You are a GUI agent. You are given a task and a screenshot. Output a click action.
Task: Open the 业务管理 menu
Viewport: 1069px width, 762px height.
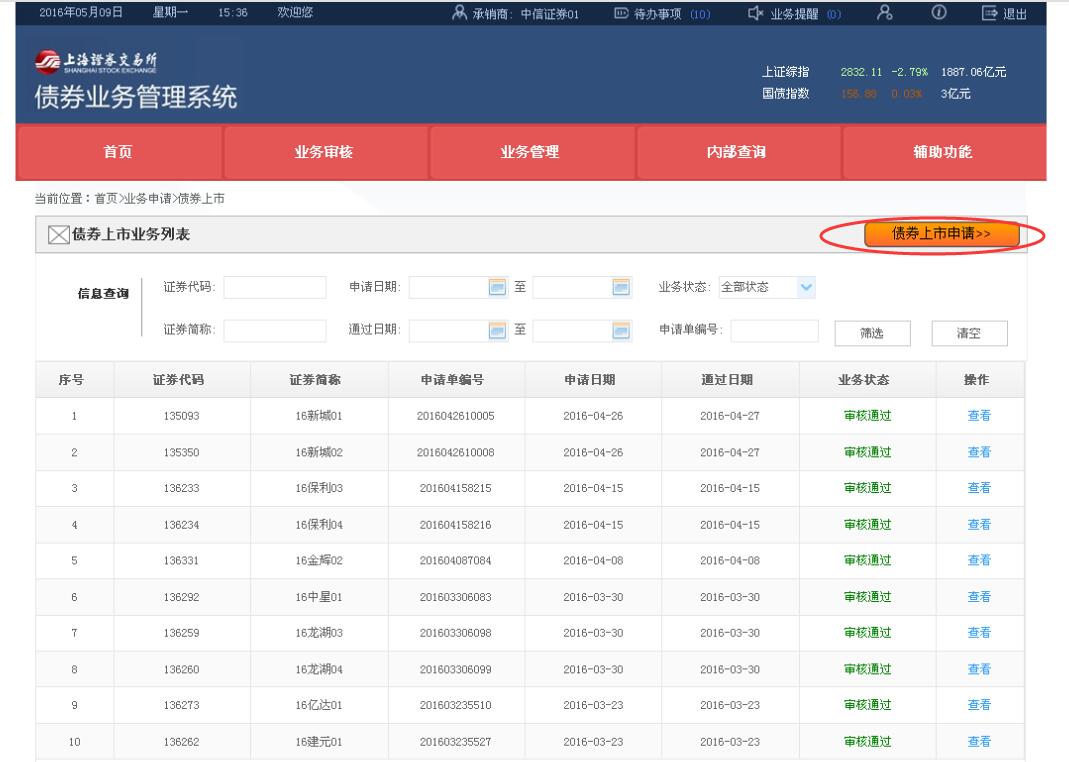point(530,151)
